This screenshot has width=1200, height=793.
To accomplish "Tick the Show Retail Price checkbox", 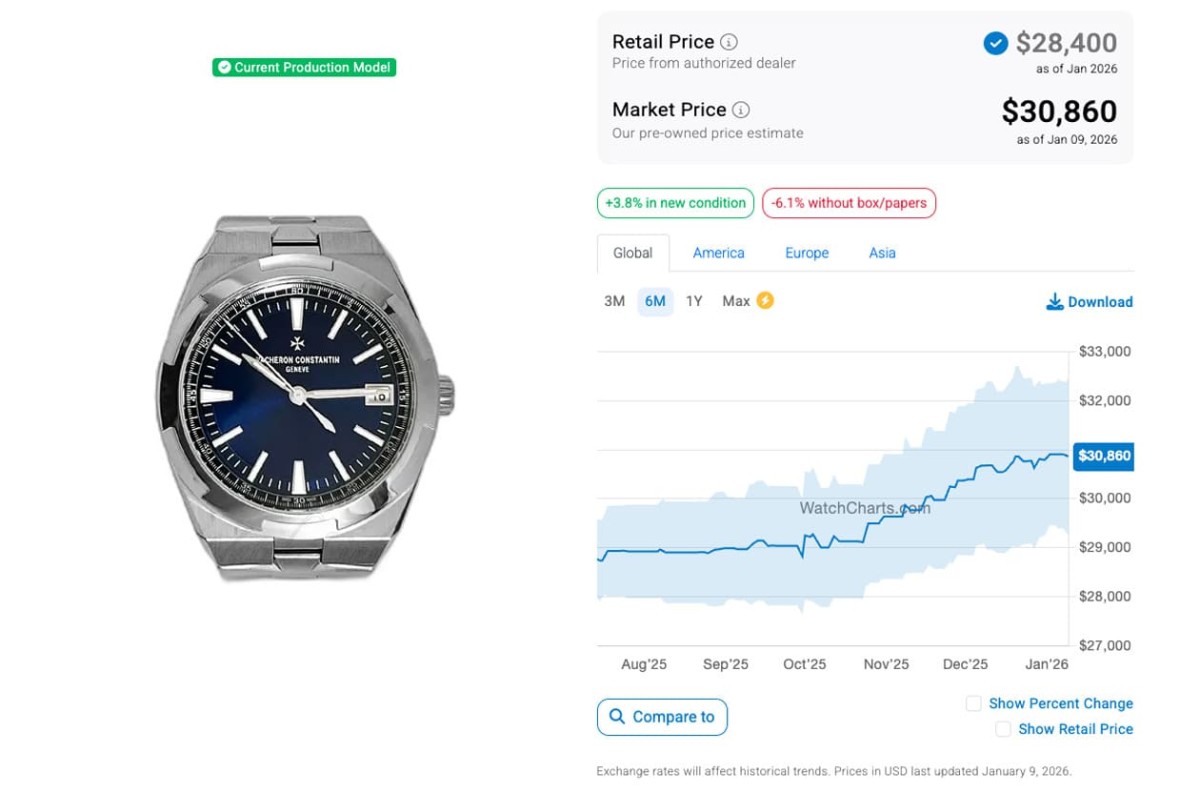I will click(1003, 730).
